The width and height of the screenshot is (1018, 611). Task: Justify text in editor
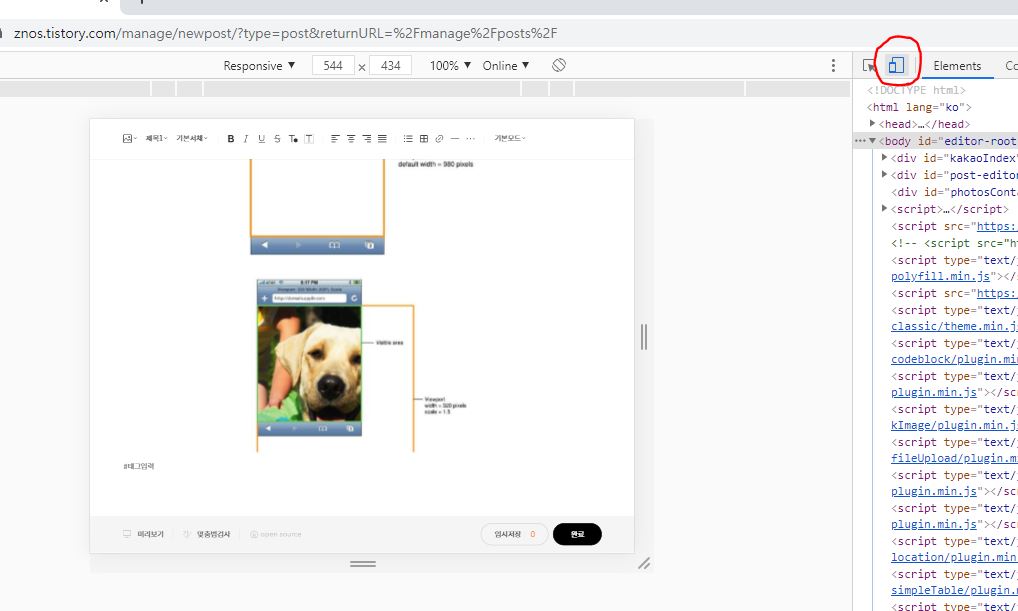click(382, 138)
